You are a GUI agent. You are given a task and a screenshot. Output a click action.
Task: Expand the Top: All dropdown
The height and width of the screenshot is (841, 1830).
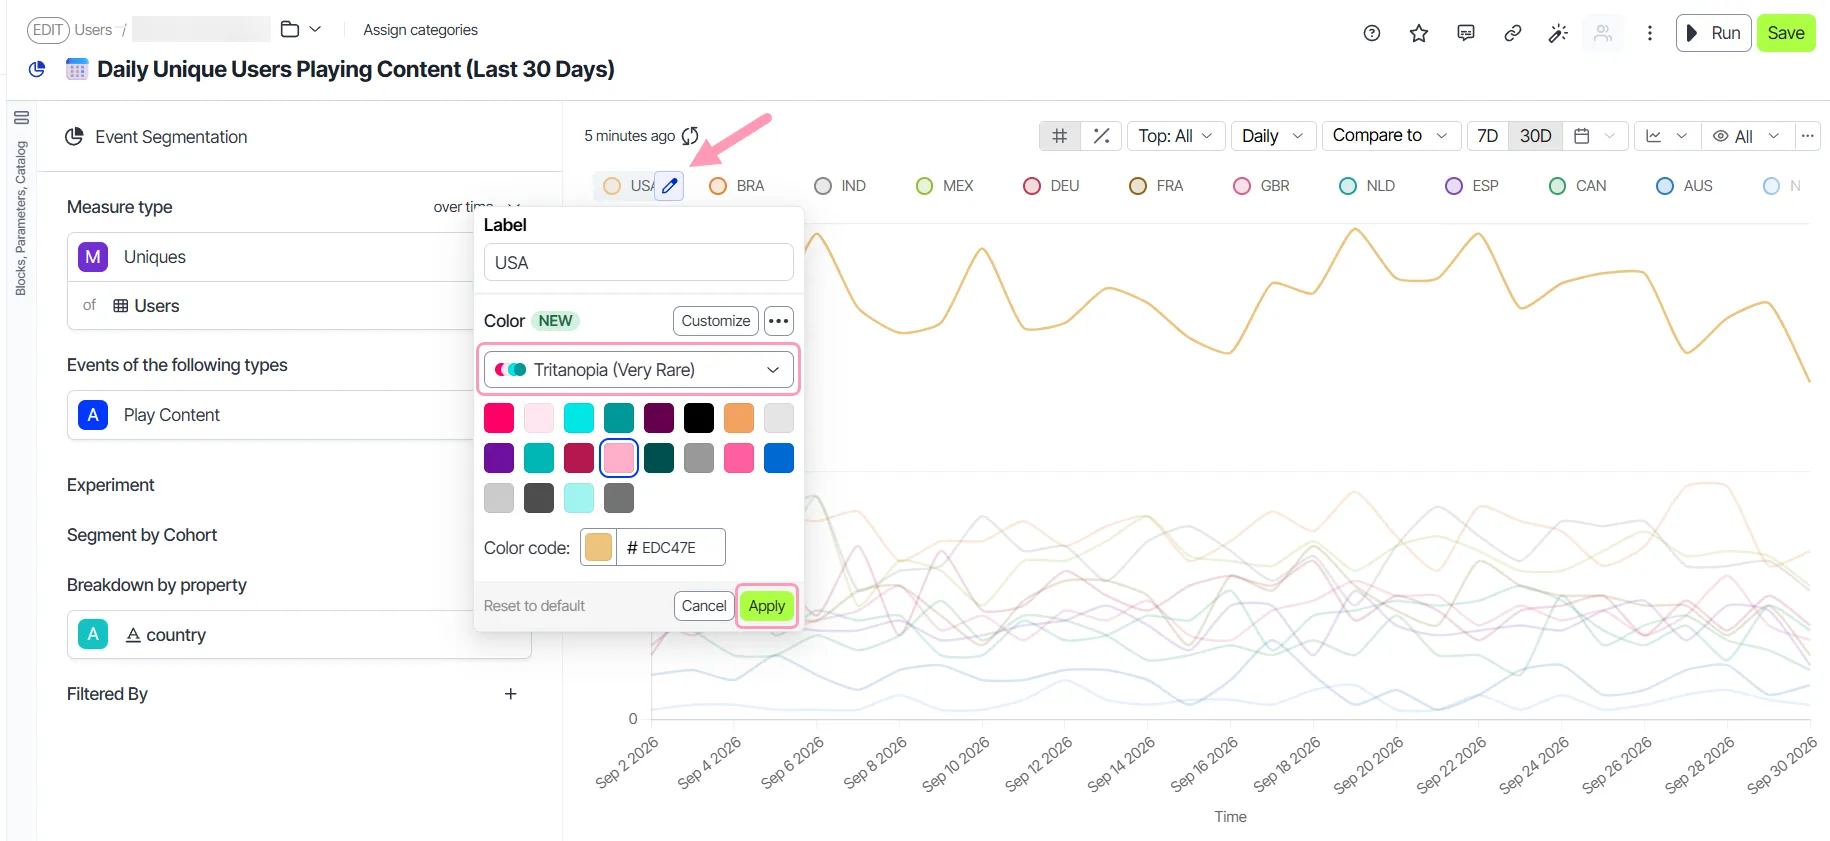tap(1176, 136)
